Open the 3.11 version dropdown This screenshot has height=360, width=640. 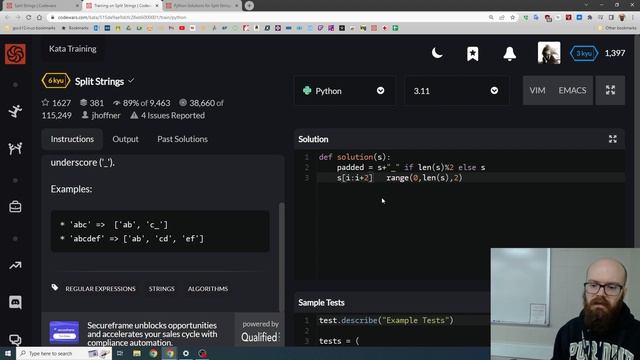[456, 91]
